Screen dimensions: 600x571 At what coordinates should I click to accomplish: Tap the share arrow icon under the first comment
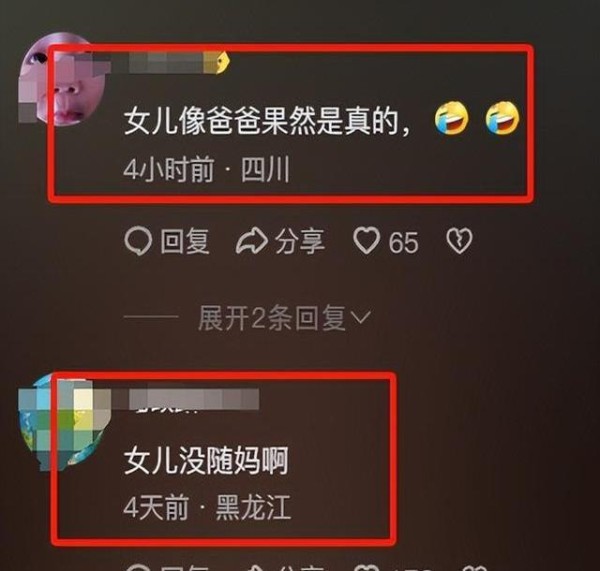point(251,241)
